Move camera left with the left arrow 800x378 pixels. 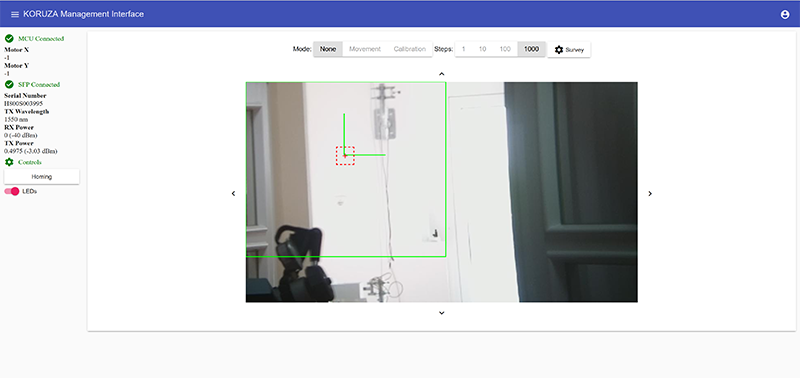point(234,193)
